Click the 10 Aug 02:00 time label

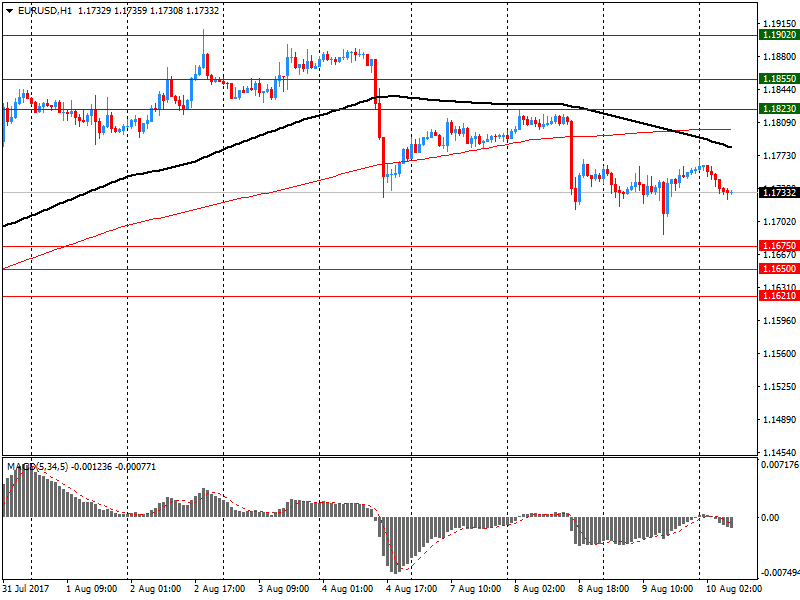[x=734, y=589]
